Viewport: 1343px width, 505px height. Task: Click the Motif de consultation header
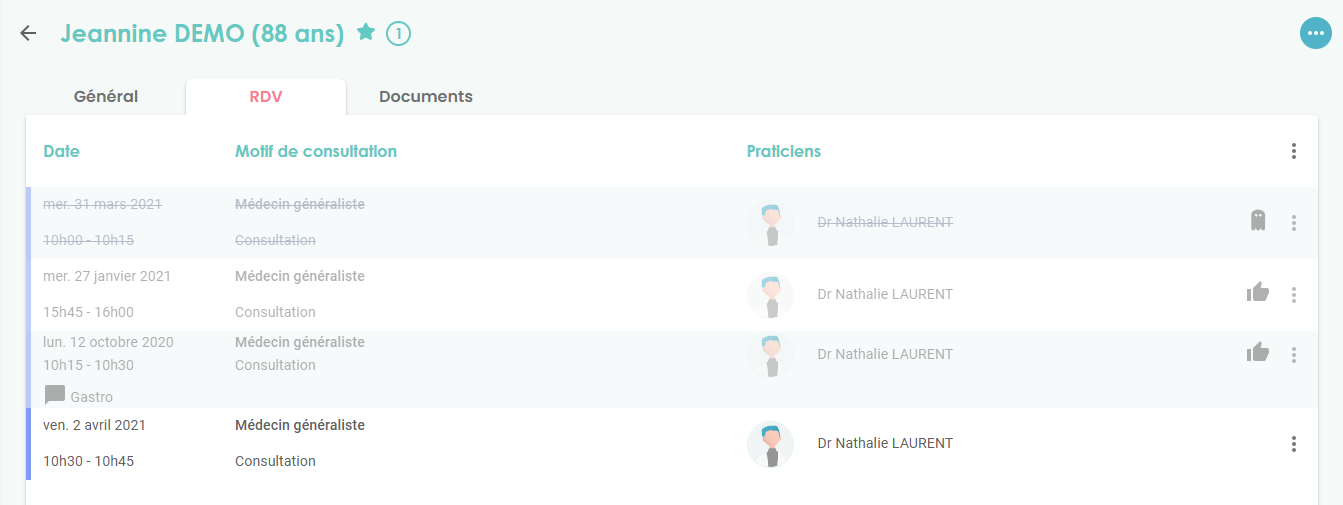(x=316, y=152)
